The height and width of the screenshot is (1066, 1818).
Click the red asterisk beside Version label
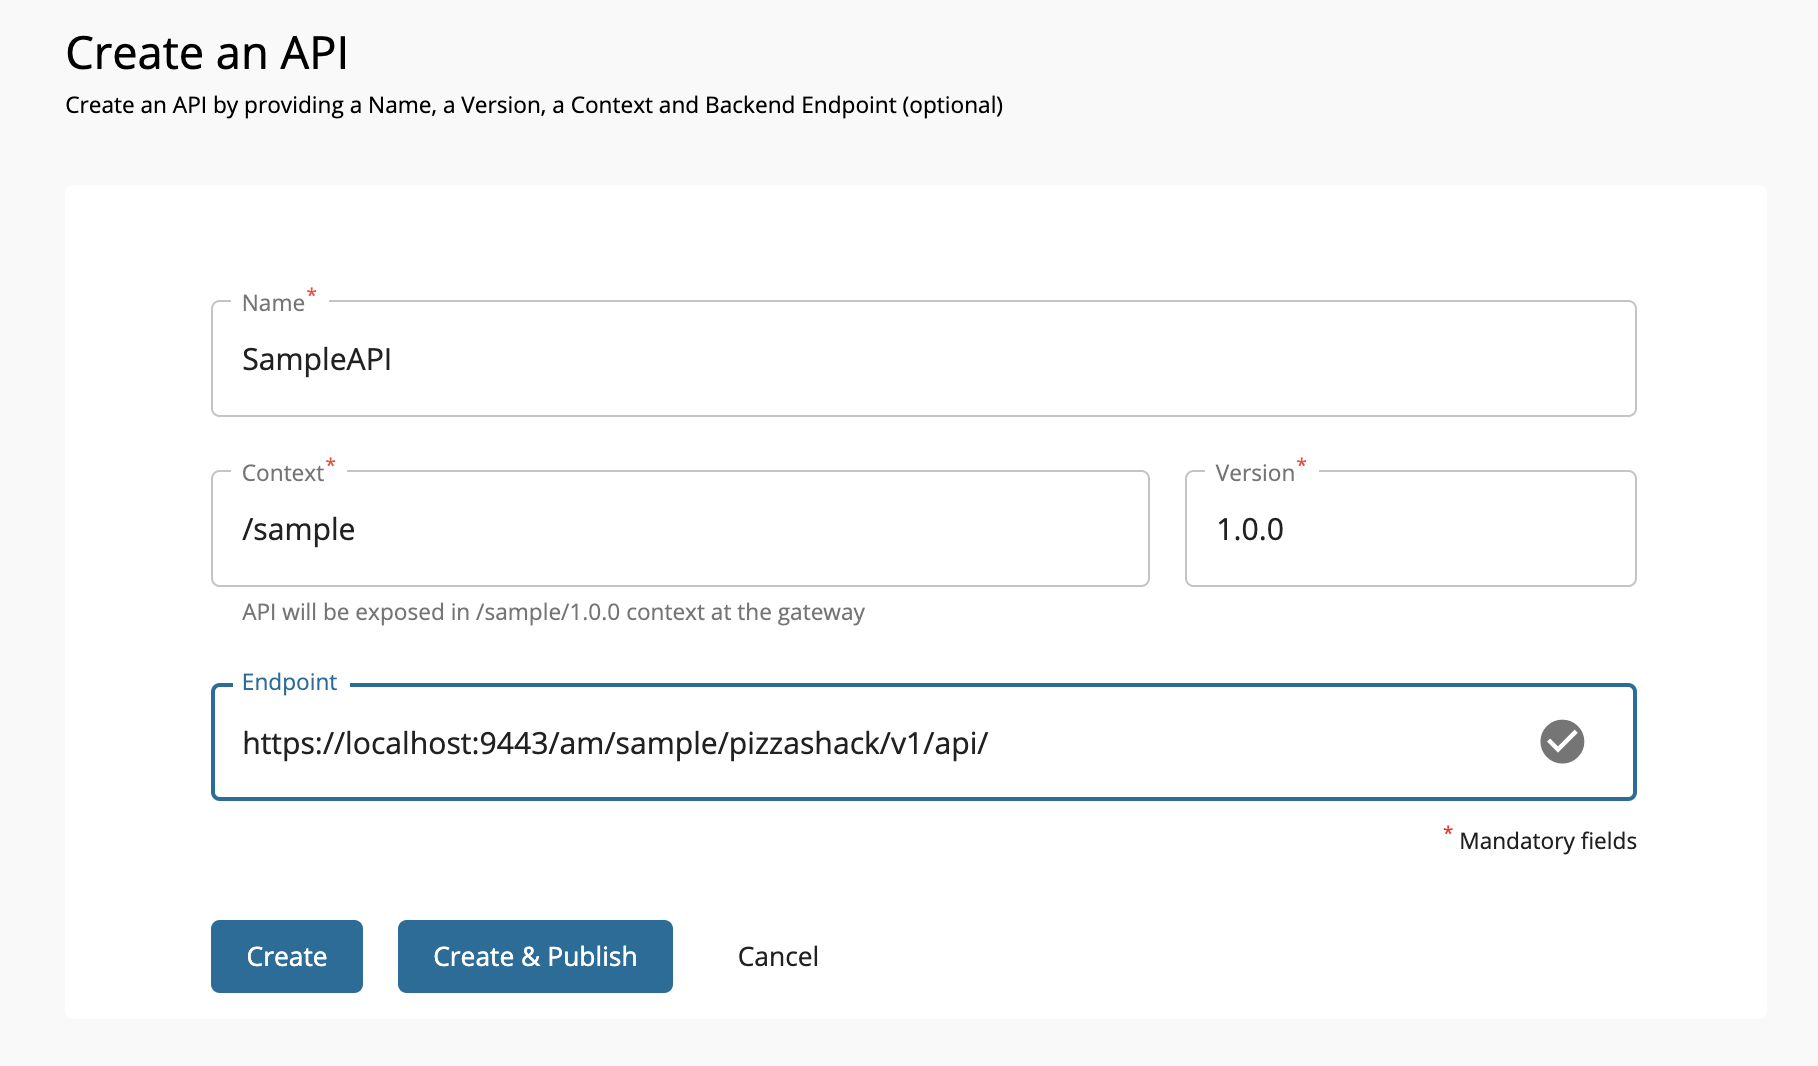(x=1300, y=464)
